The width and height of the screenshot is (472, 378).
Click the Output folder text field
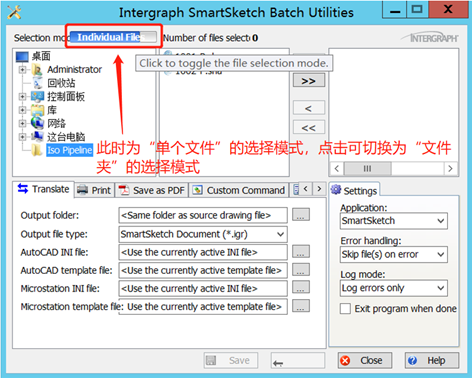point(203,215)
